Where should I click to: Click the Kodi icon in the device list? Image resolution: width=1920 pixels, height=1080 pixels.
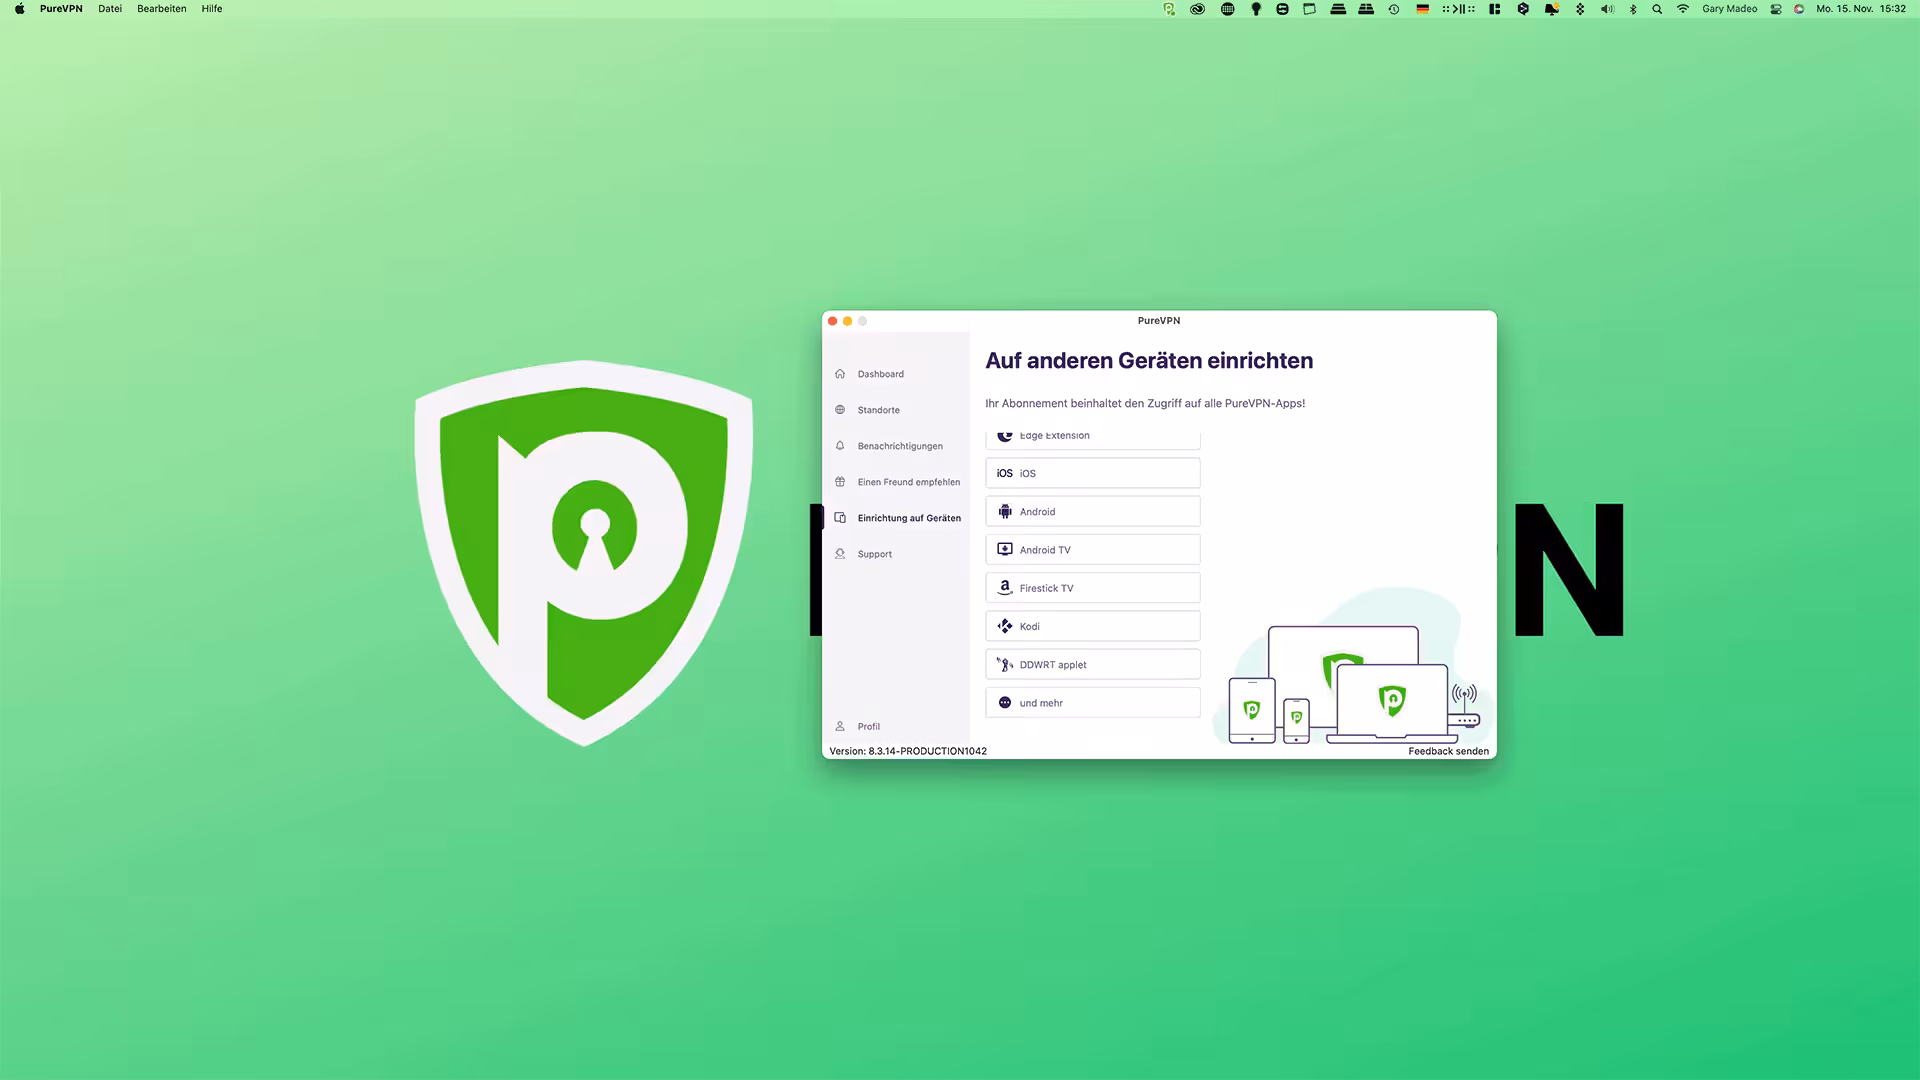pos(1004,625)
